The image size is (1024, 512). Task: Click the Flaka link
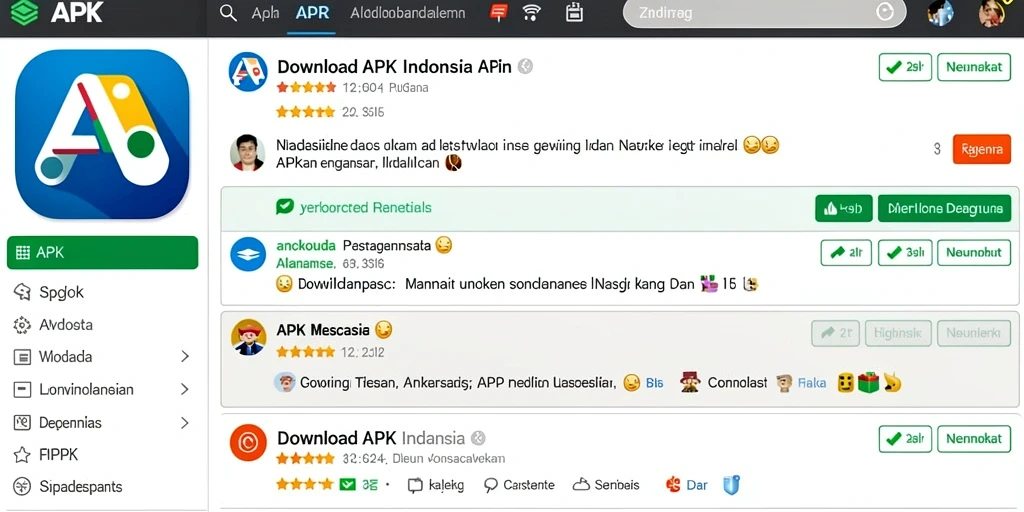[812, 383]
